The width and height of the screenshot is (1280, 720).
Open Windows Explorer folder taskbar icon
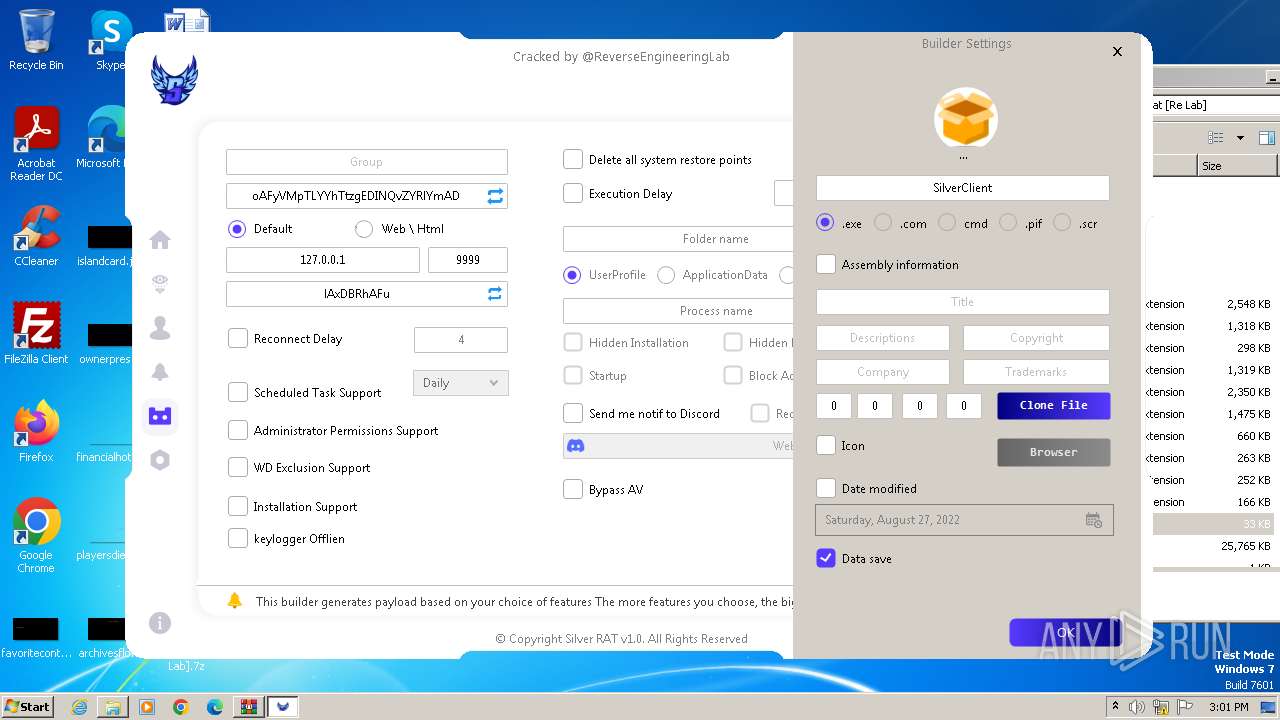[x=113, y=707]
